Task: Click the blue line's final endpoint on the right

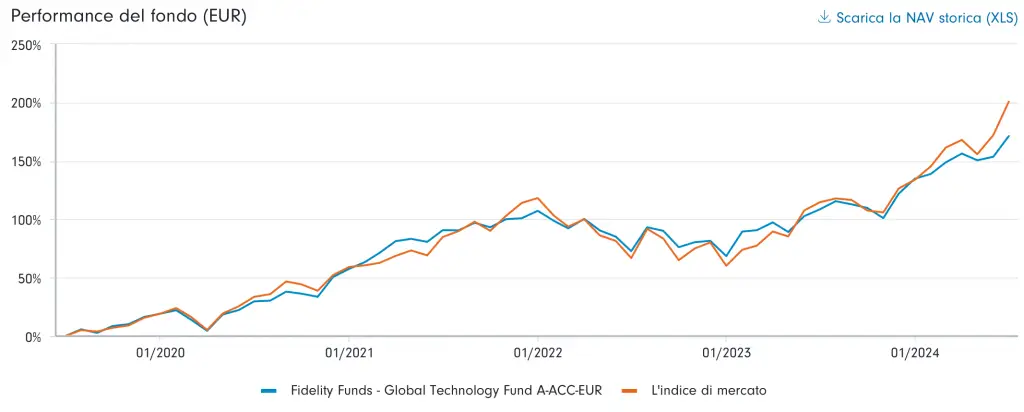Action: (x=1008, y=136)
